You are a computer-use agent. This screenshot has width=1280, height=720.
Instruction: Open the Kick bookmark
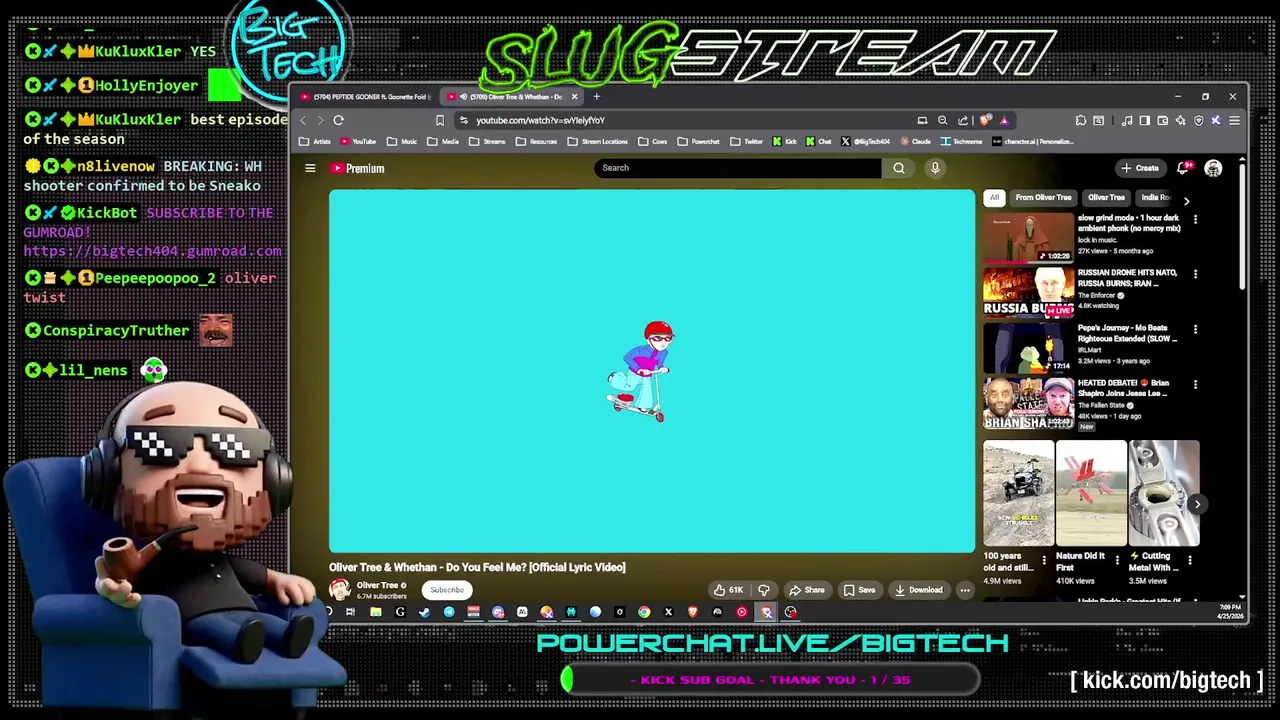(784, 142)
